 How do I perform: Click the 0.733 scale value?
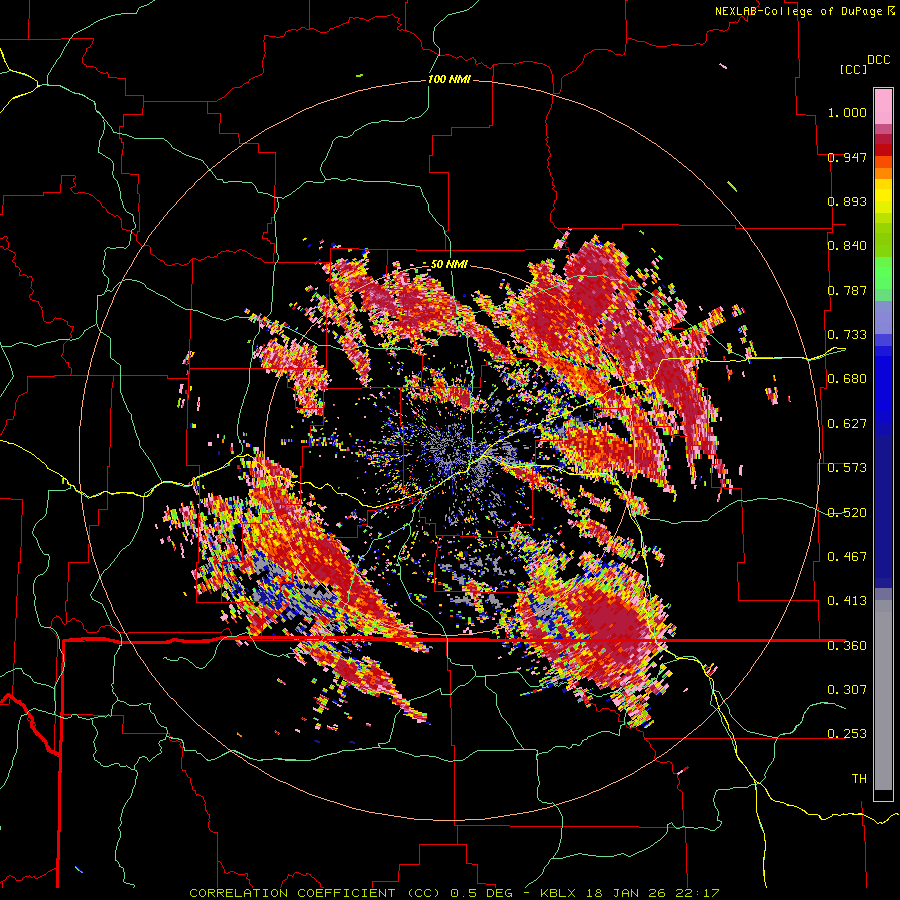click(x=847, y=335)
